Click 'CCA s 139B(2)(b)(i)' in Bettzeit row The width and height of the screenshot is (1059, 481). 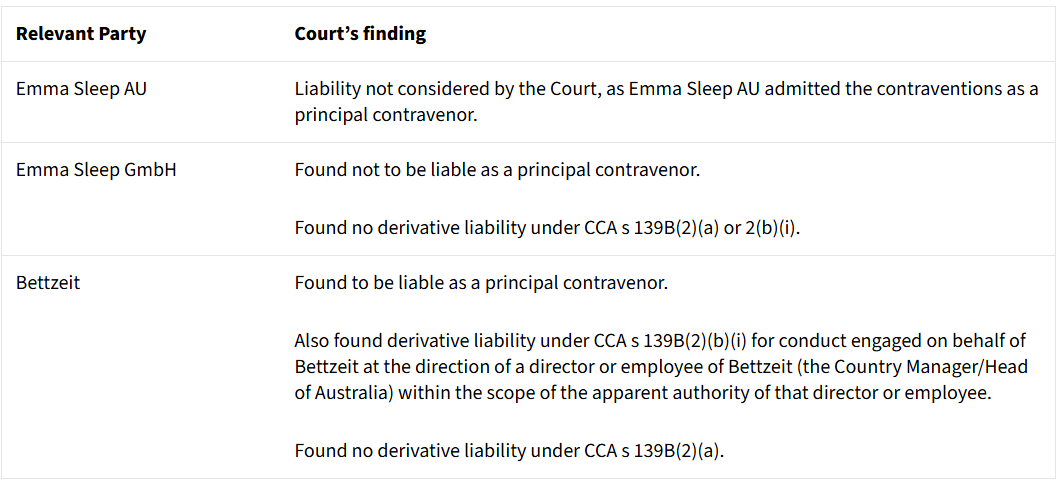pyautogui.click(x=659, y=342)
